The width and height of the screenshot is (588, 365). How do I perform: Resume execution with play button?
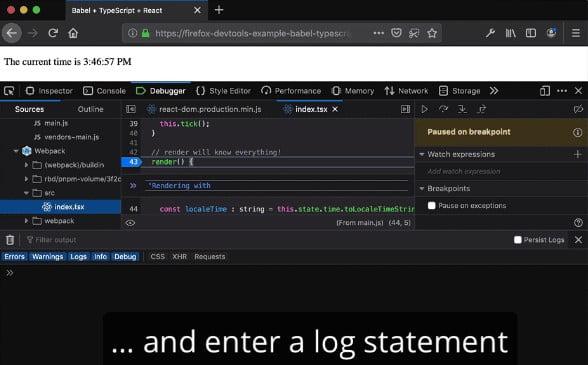[424, 109]
